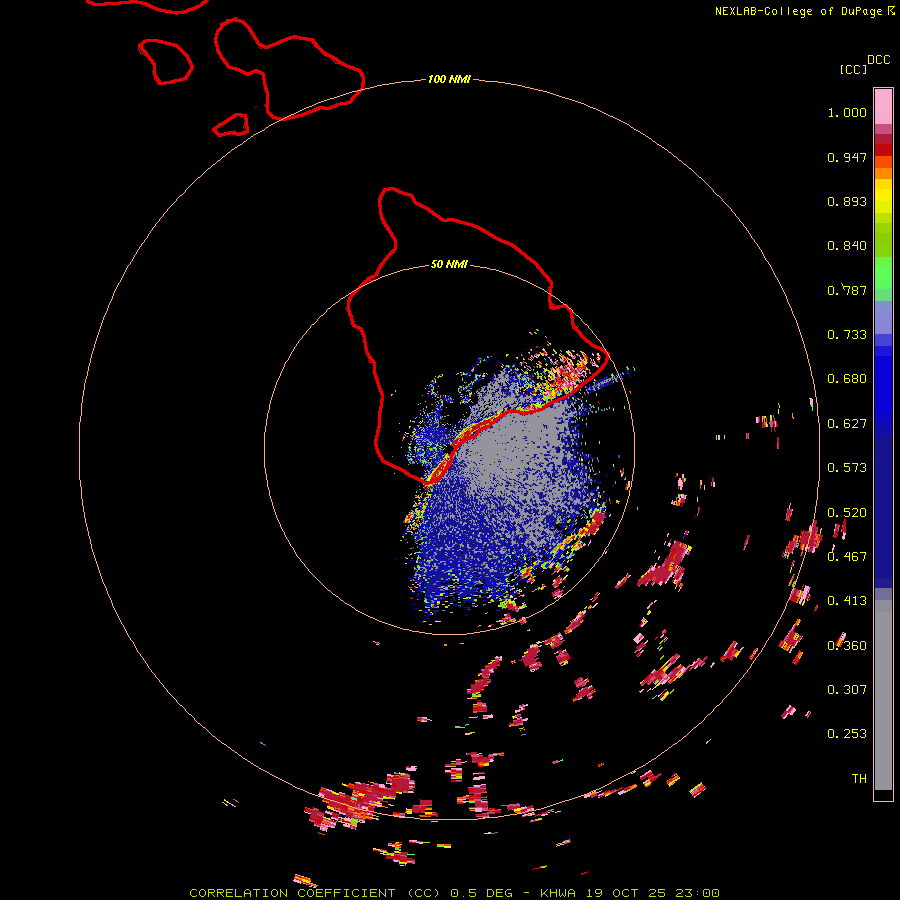Viewport: 900px width, 900px height.
Task: Click the 0.680 scale value
Action: coord(847,379)
